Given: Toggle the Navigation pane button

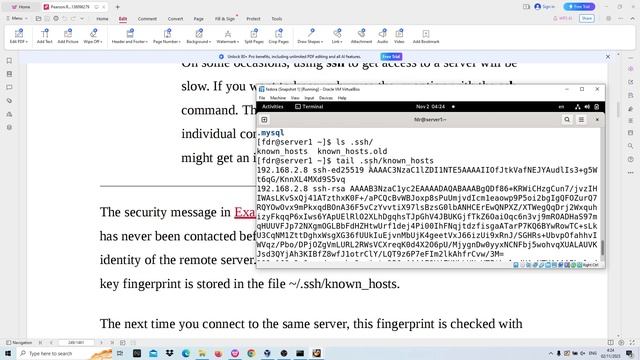Looking at the screenshot, I should coord(19,342).
